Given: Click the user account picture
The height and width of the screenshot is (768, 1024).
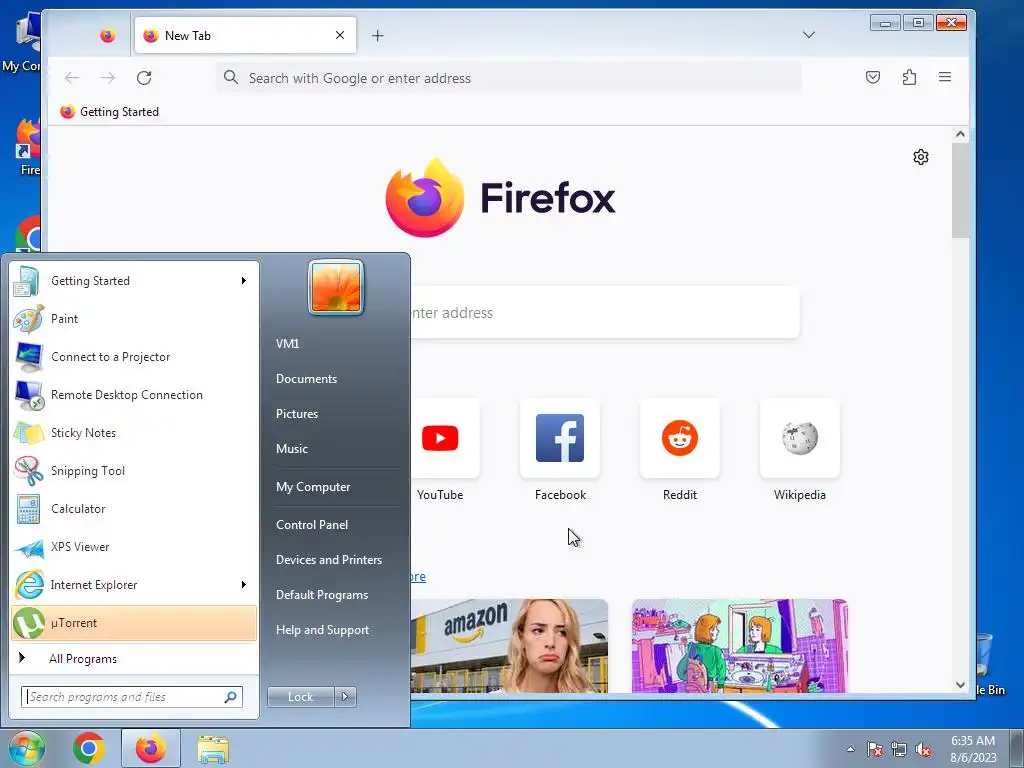Looking at the screenshot, I should point(336,287).
